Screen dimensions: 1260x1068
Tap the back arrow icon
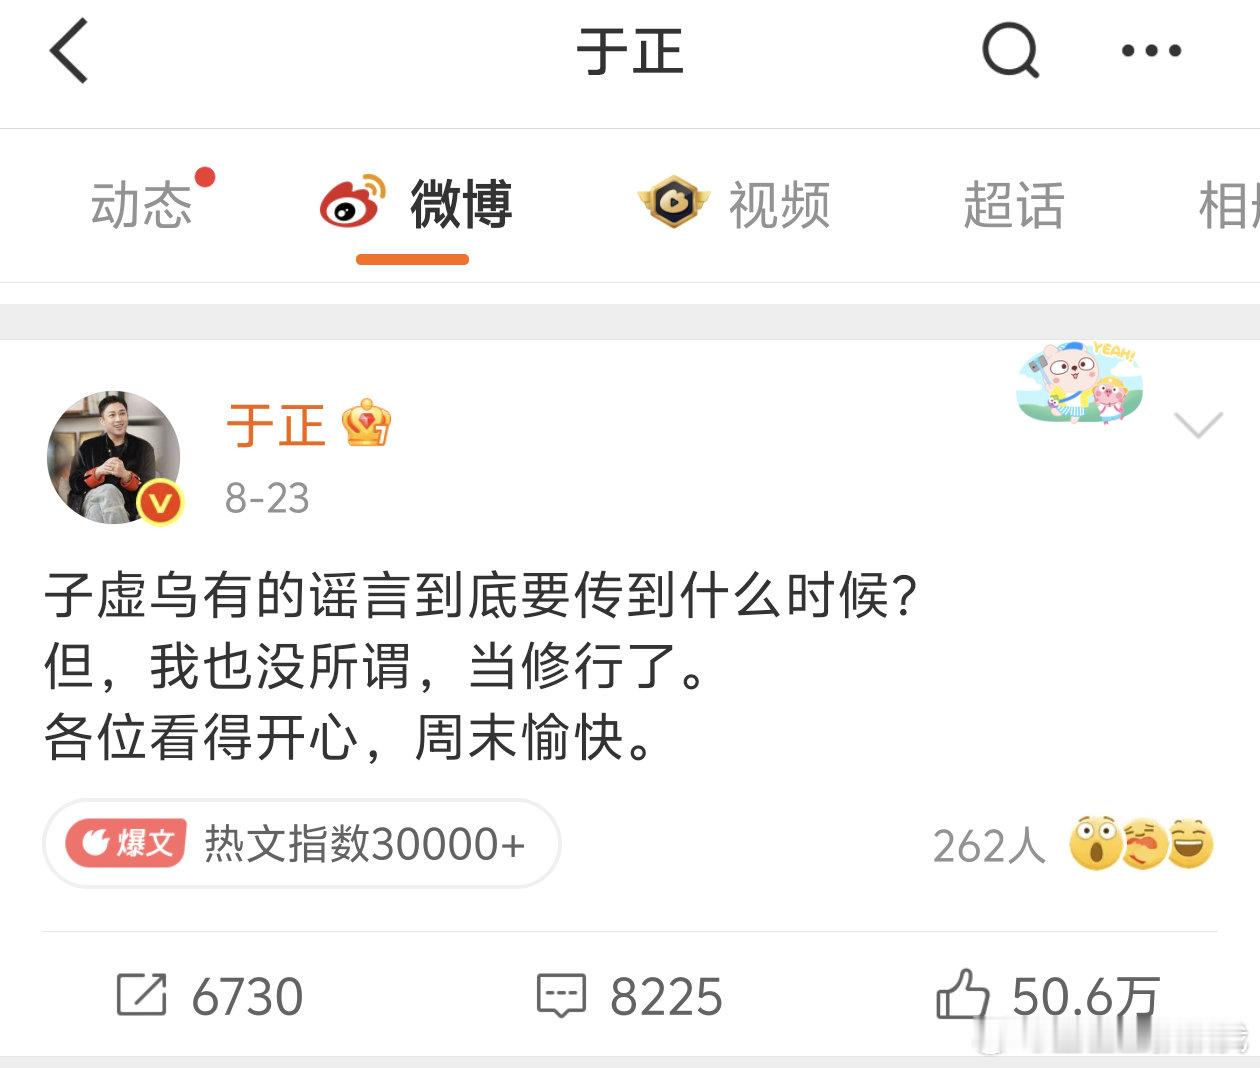(x=69, y=50)
